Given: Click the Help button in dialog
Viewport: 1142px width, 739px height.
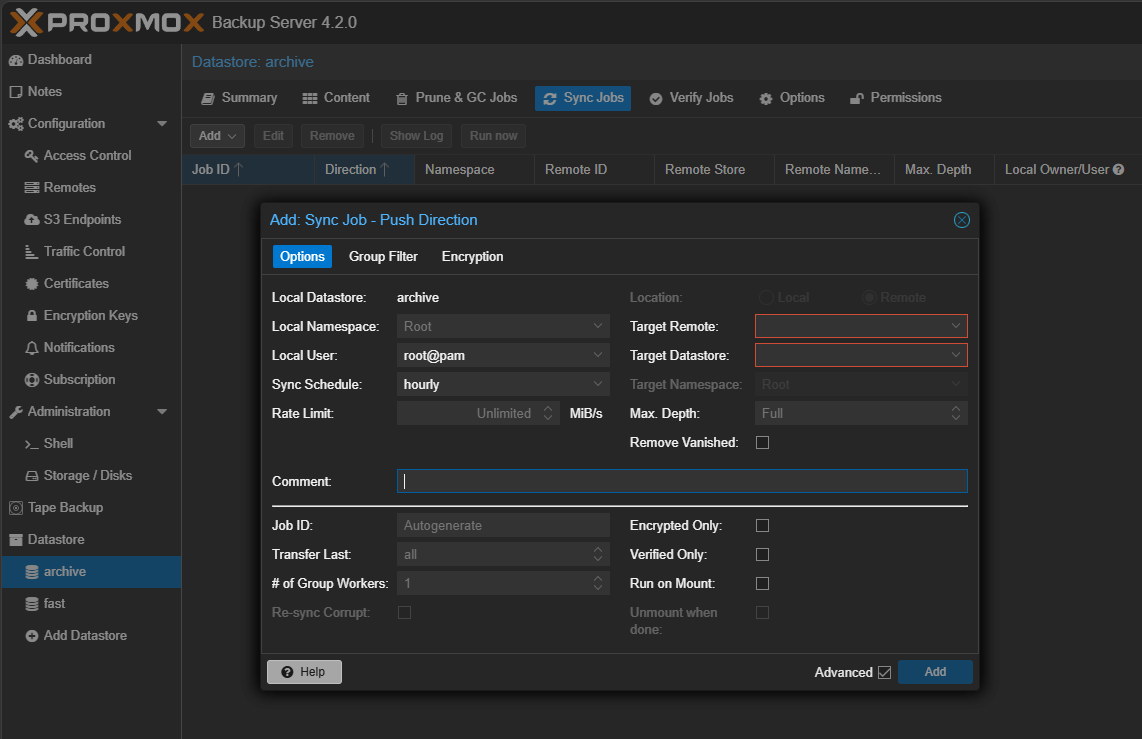Looking at the screenshot, I should 304,672.
